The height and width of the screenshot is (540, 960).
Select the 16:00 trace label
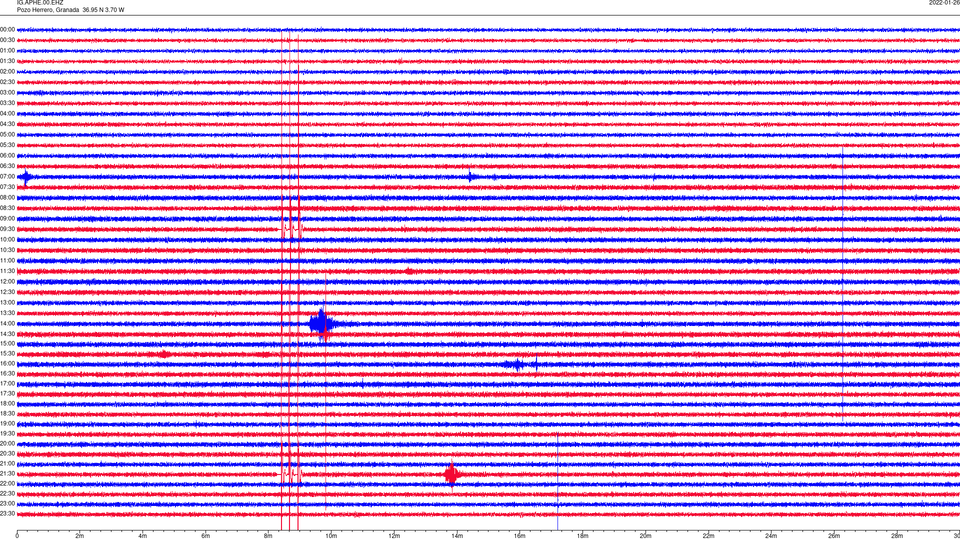[x=8, y=364]
